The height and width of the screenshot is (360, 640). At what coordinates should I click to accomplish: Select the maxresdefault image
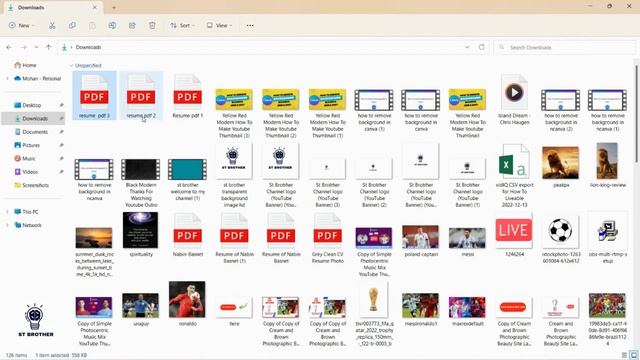[467, 310]
